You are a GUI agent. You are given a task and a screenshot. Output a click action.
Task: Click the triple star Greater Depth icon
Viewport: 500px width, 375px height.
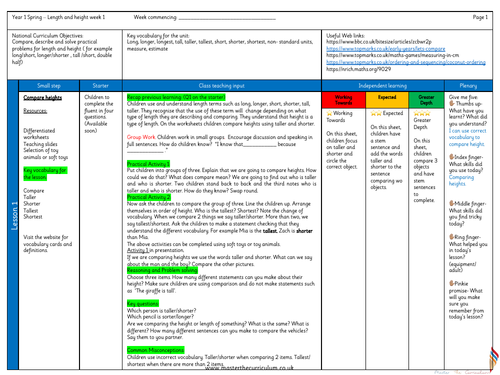coord(422,113)
